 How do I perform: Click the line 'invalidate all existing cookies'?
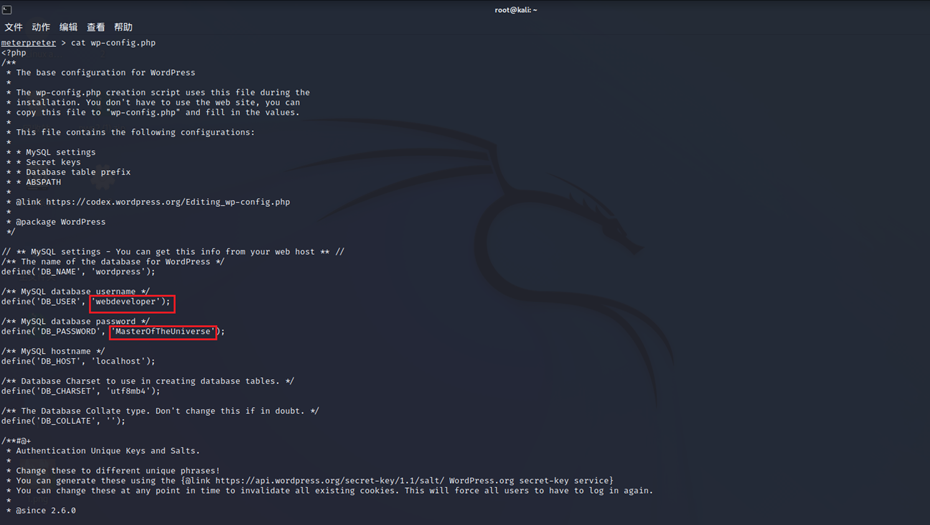pyautogui.click(x=330, y=491)
